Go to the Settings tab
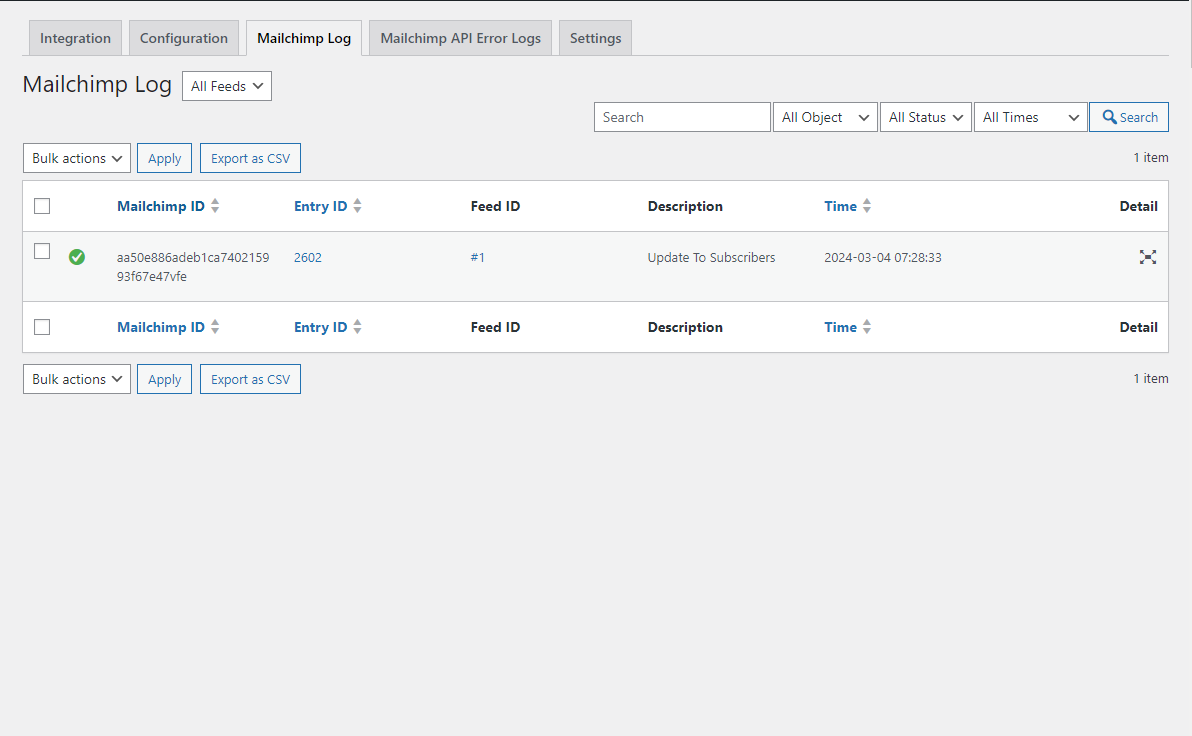The width and height of the screenshot is (1192, 736). click(x=595, y=38)
